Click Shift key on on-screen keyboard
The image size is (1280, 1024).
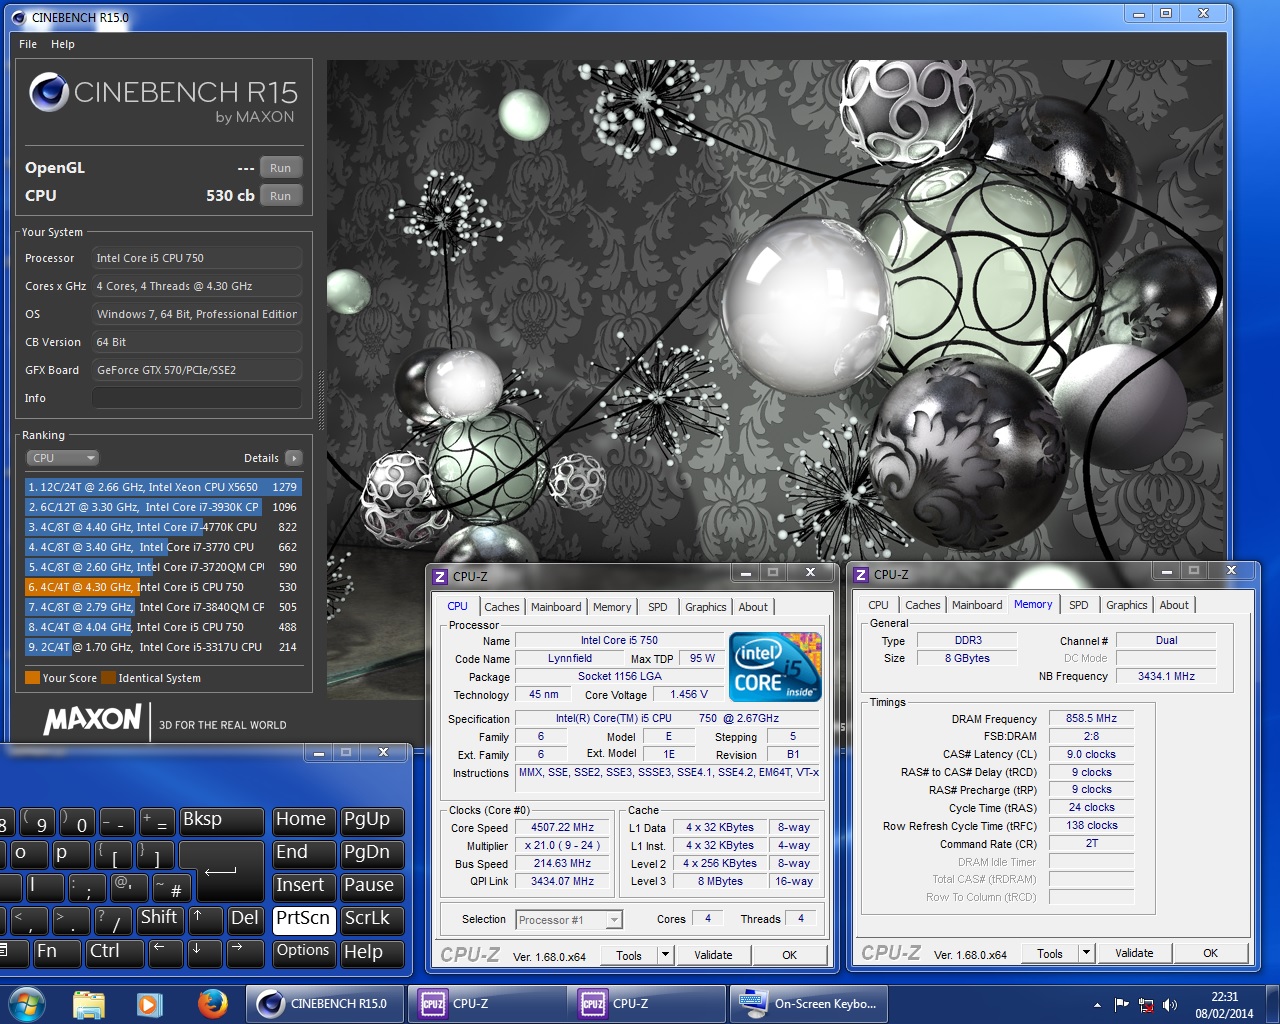pyautogui.click(x=159, y=919)
